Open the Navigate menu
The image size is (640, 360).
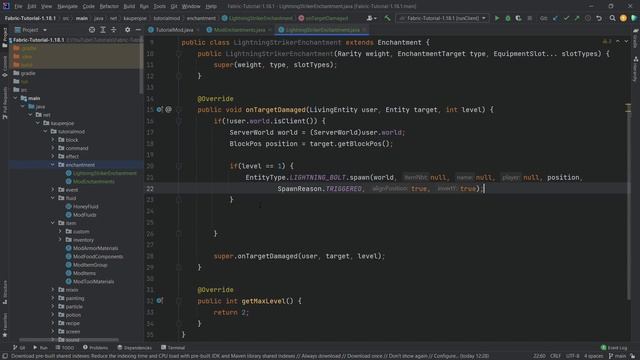[x=67, y=6]
